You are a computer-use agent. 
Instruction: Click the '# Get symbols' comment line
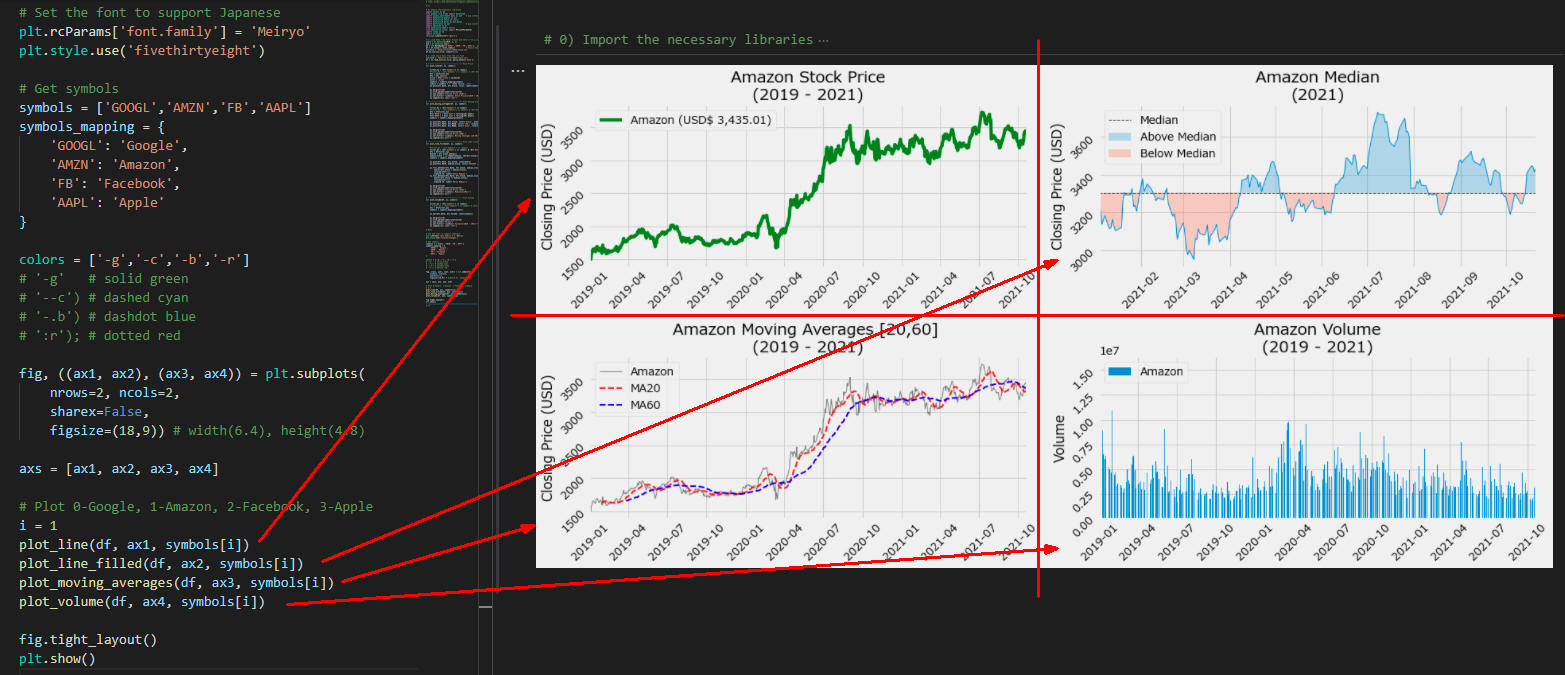point(68,88)
